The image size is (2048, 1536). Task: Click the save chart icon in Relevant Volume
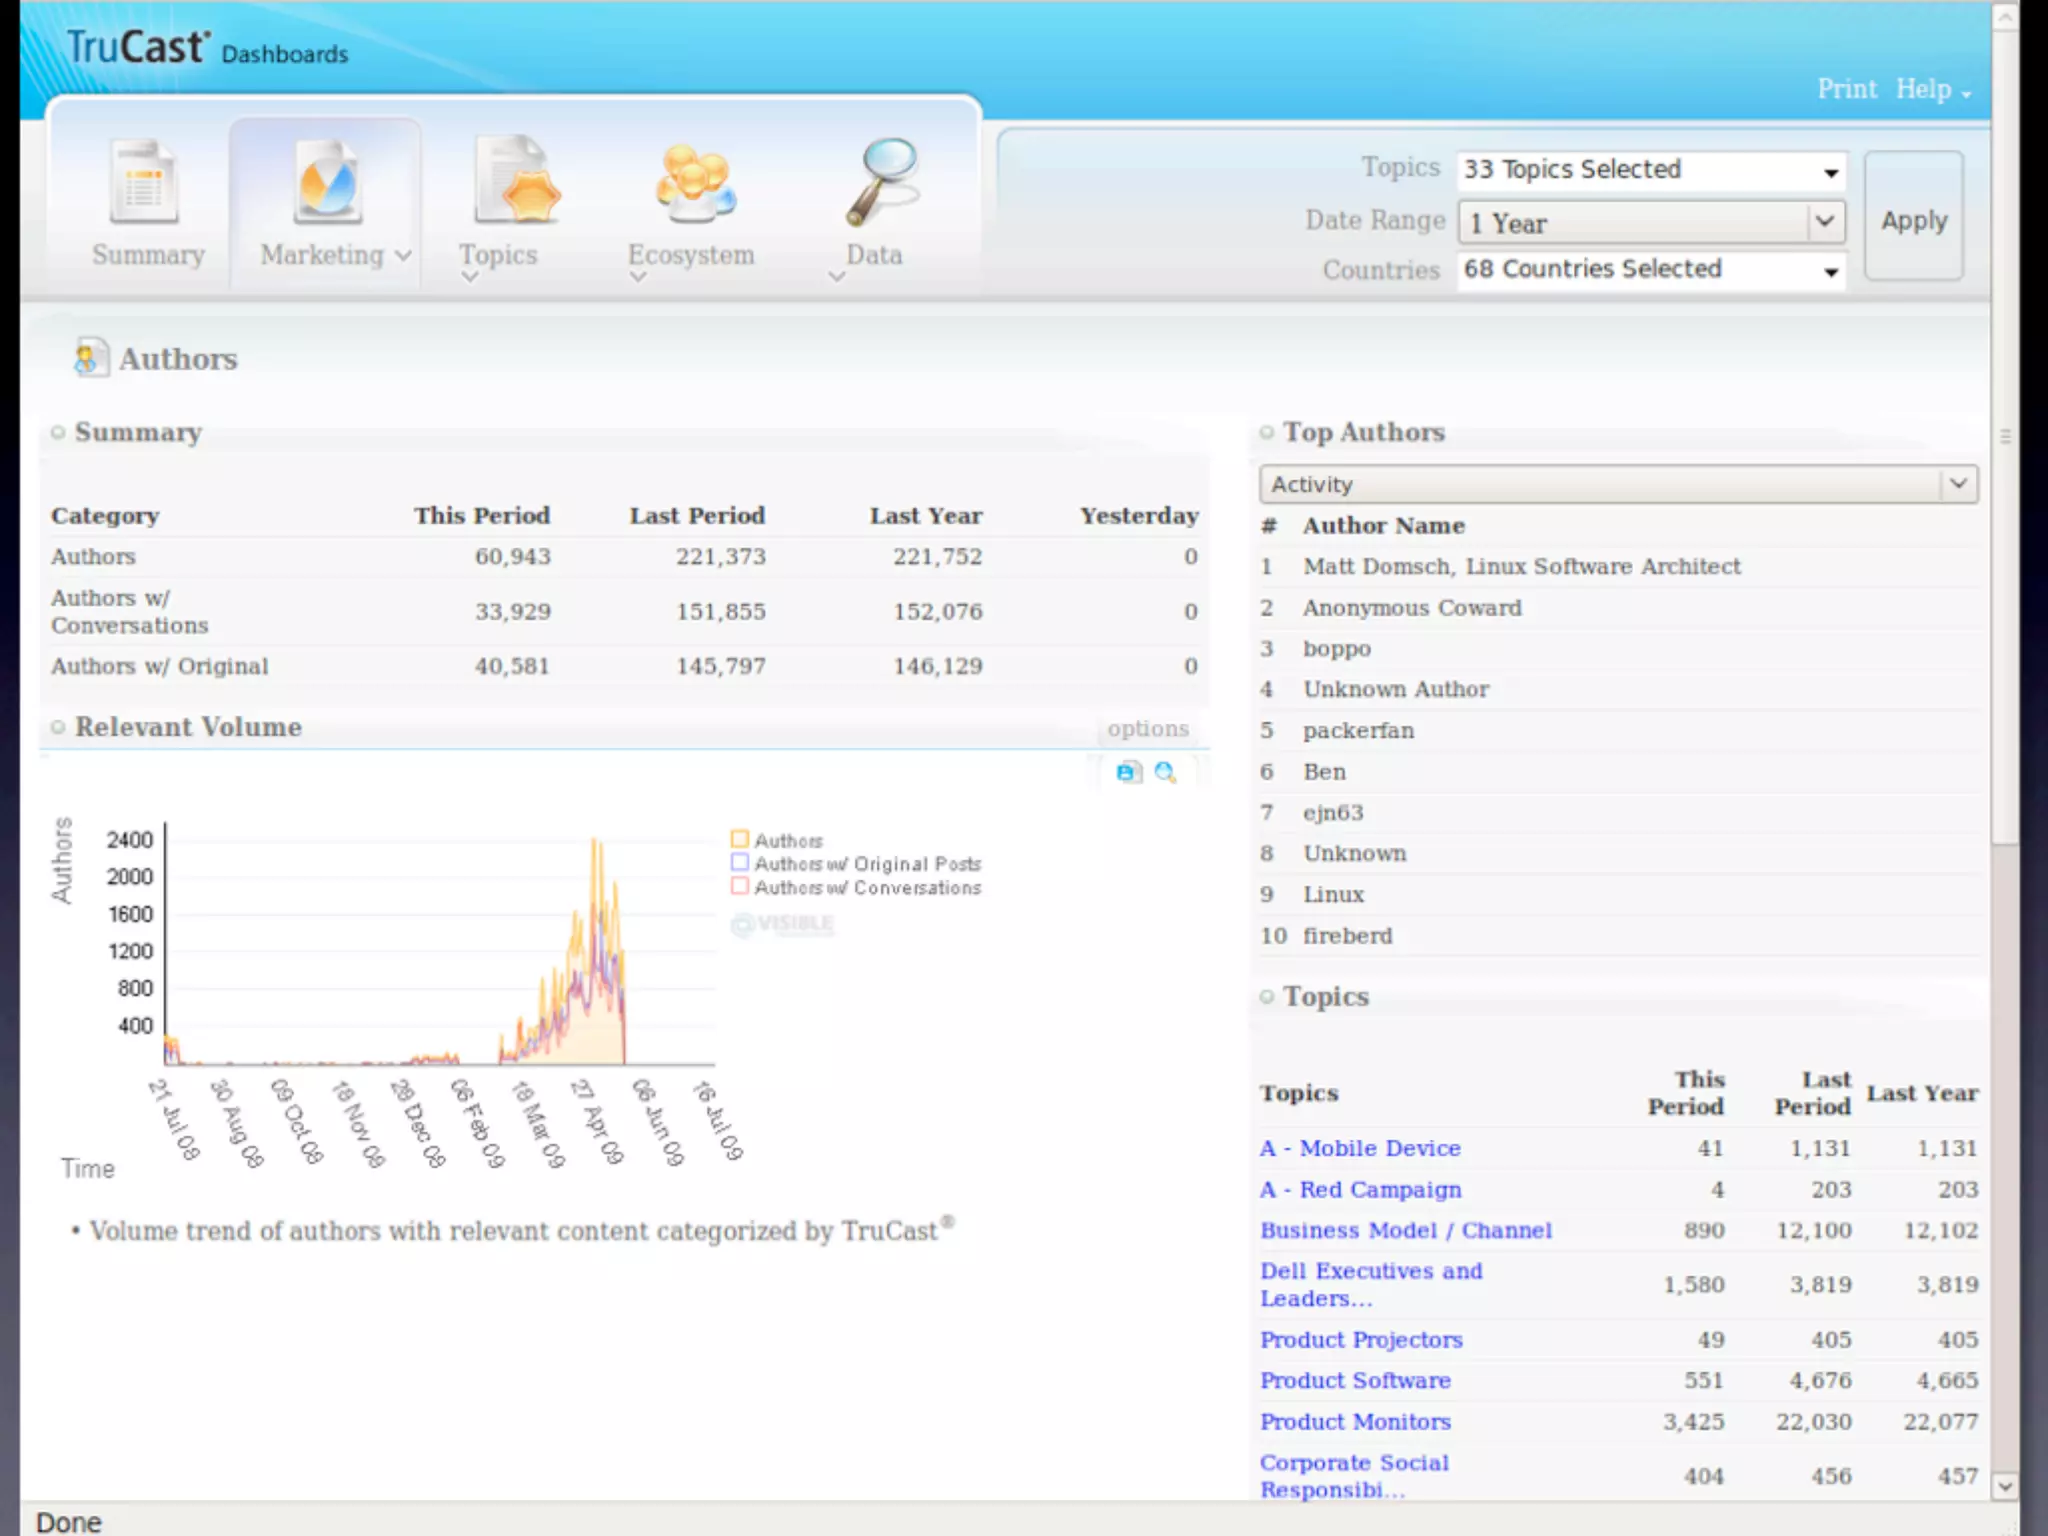coord(1128,772)
